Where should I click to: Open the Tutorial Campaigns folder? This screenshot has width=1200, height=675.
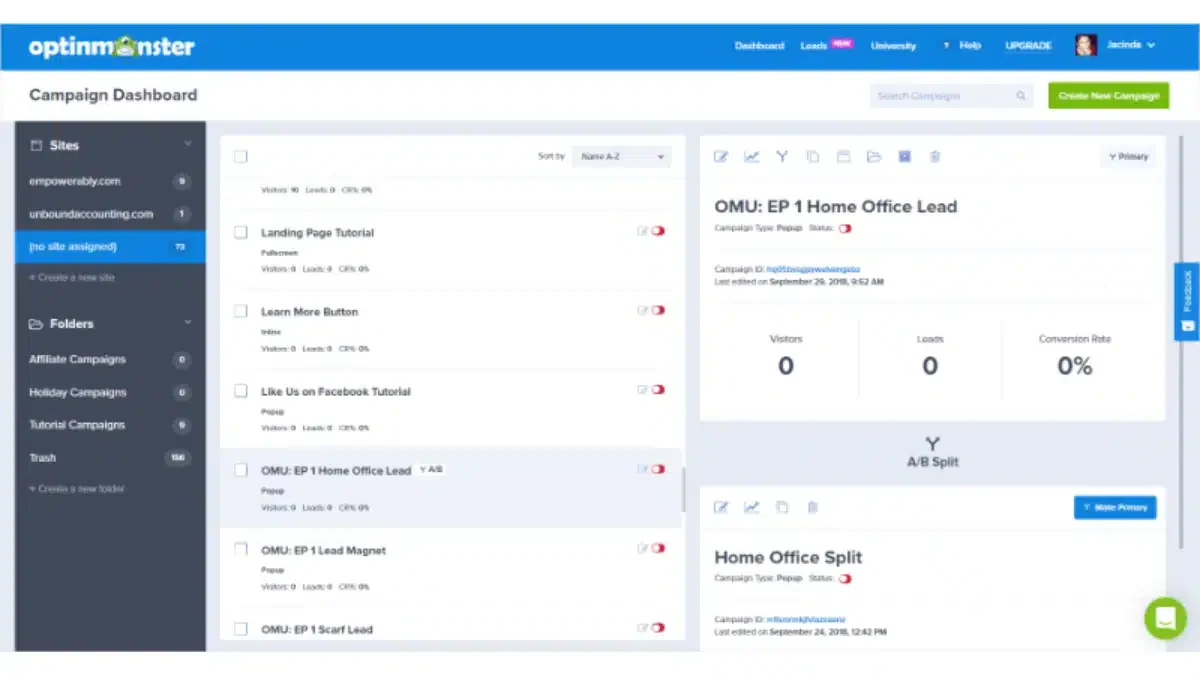click(x=110, y=425)
